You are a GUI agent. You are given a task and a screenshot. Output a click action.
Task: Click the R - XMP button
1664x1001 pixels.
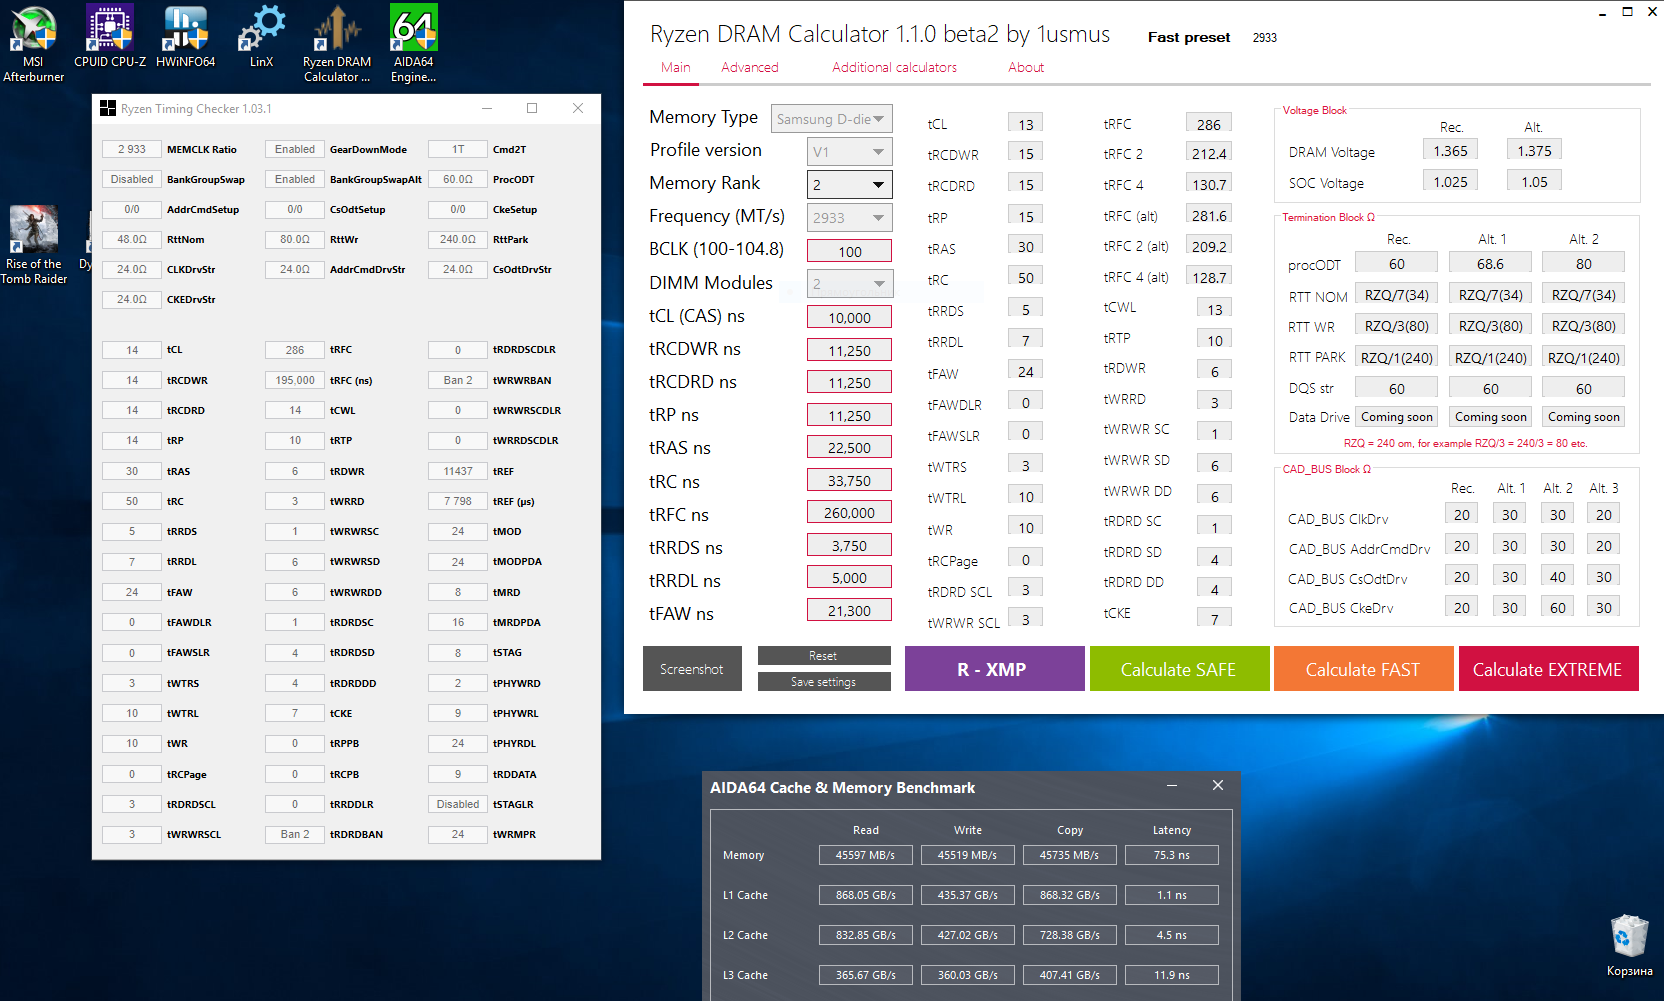coord(994,669)
